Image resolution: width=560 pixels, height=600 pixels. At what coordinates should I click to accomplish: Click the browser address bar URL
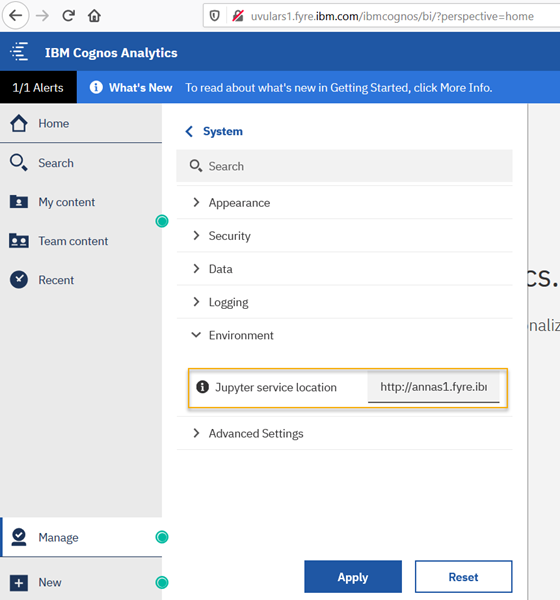(392, 16)
